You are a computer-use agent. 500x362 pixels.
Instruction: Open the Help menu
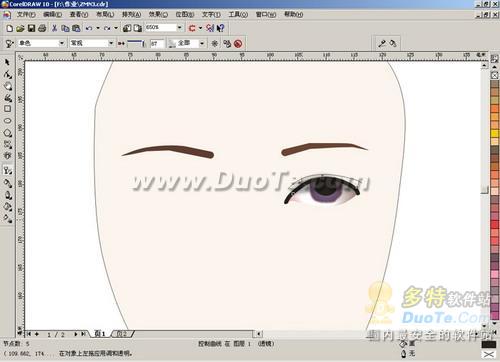point(293,14)
